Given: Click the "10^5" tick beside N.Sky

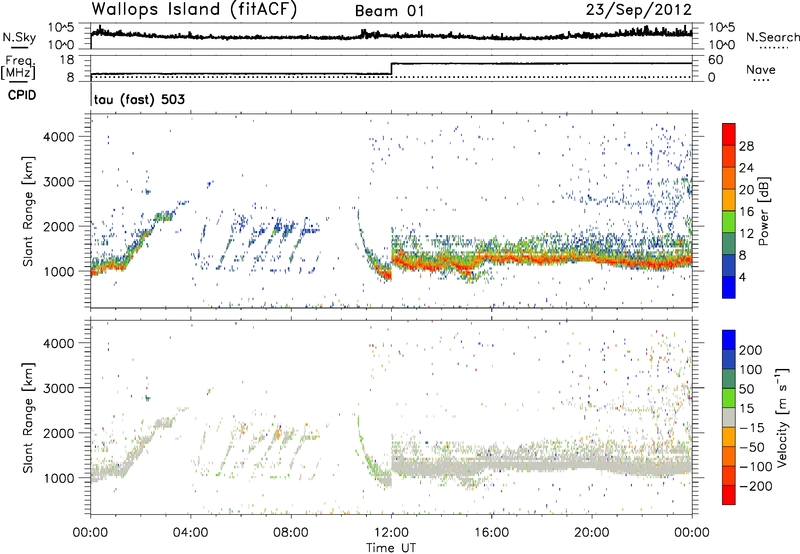Looking at the screenshot, I should tap(61, 28).
